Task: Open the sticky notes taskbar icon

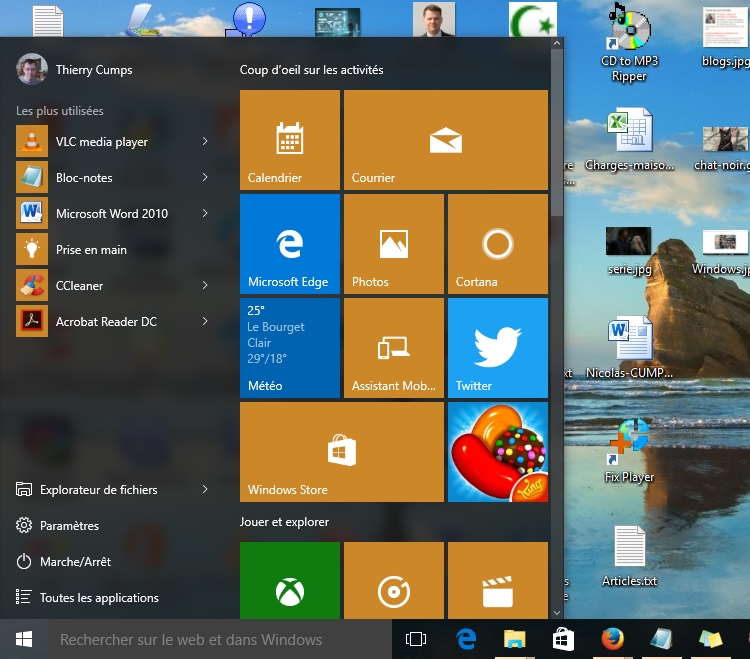Action: (x=710, y=639)
